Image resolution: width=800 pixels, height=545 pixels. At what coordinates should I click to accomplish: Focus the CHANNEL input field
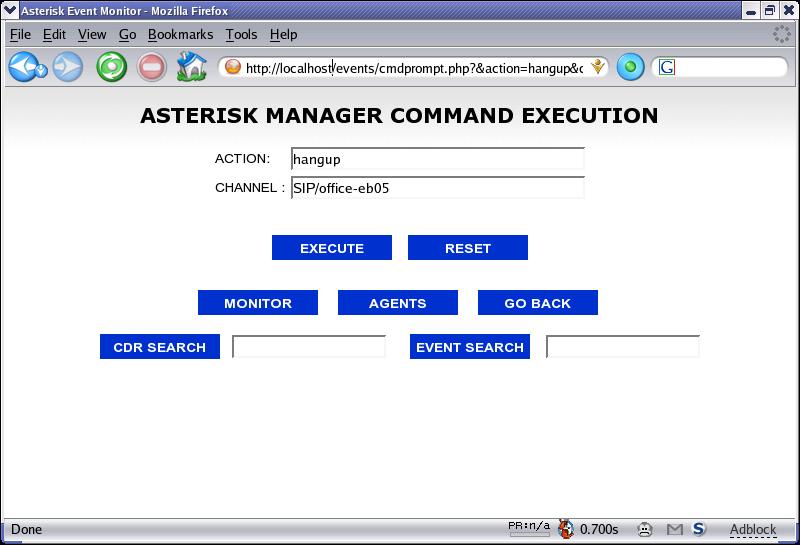point(437,188)
